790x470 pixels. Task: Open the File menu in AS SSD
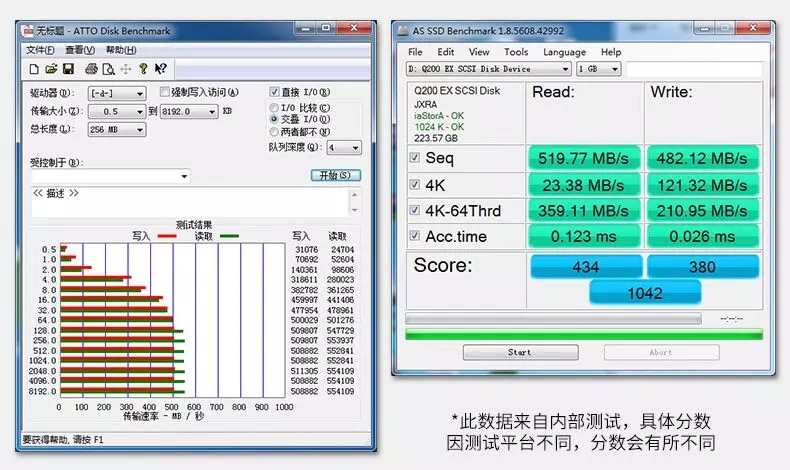coord(415,52)
